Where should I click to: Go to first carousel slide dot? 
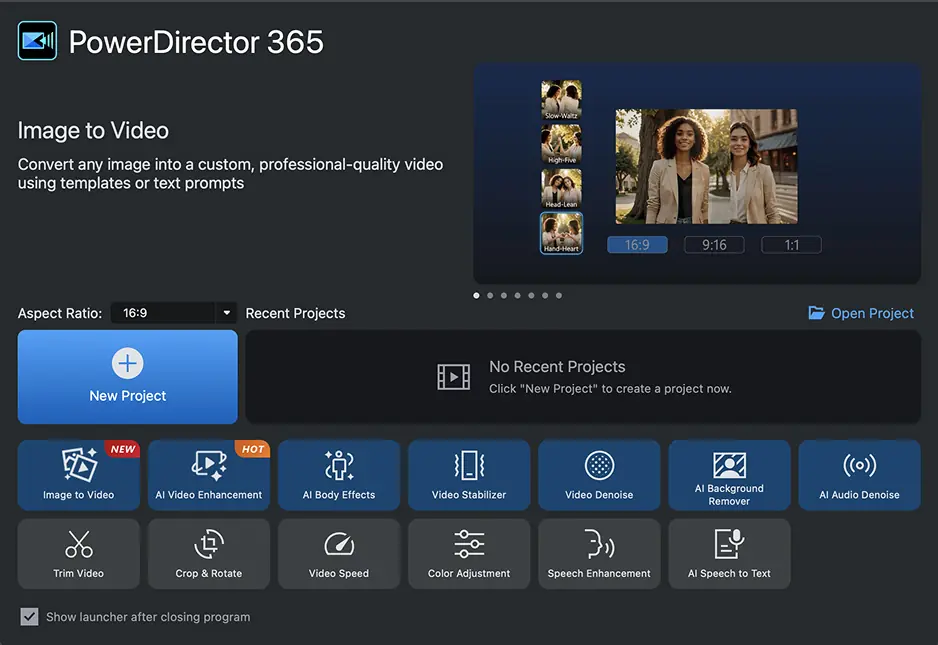476,296
